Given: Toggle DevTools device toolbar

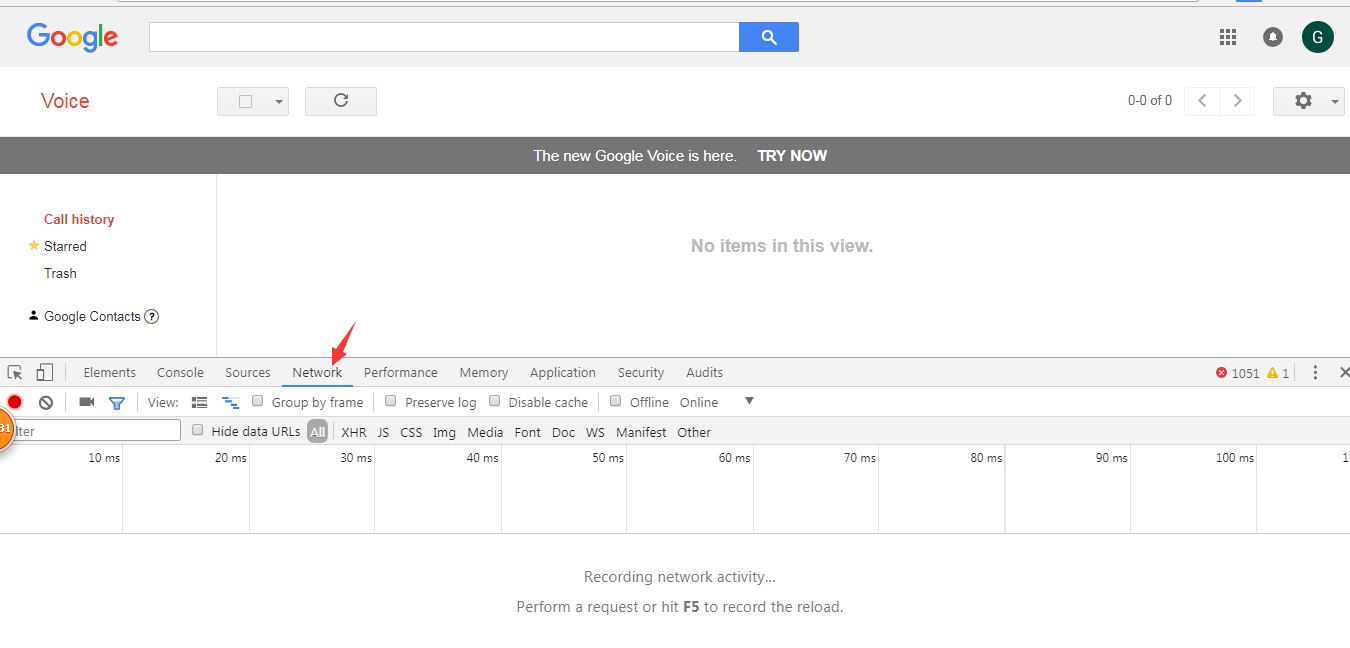Looking at the screenshot, I should coord(44,372).
